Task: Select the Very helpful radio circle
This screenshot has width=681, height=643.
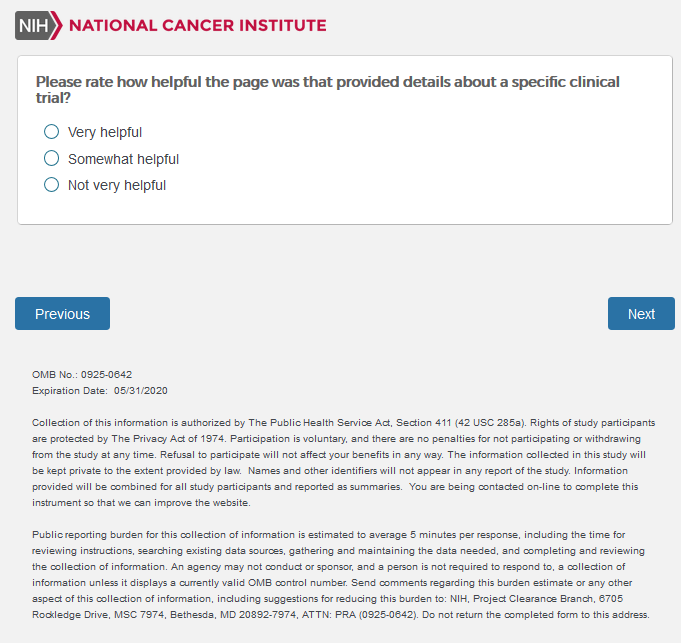Action: coord(52,132)
